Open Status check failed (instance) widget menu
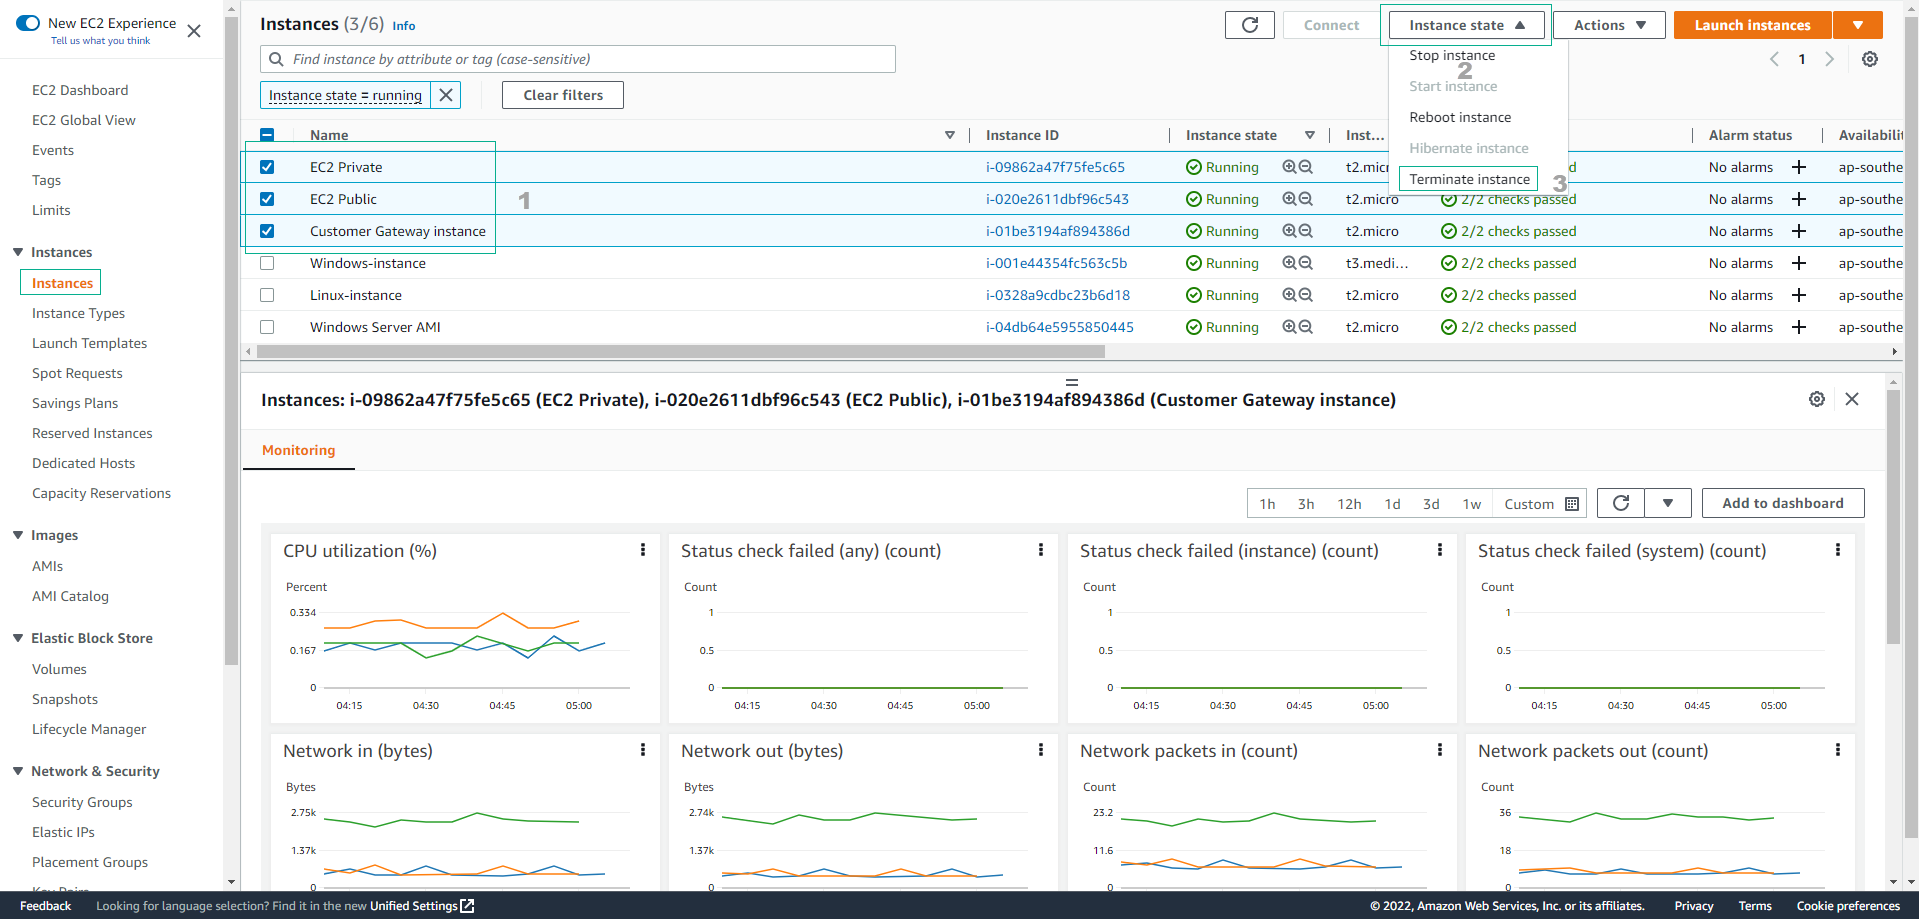This screenshot has height=919, width=1919. click(x=1440, y=550)
